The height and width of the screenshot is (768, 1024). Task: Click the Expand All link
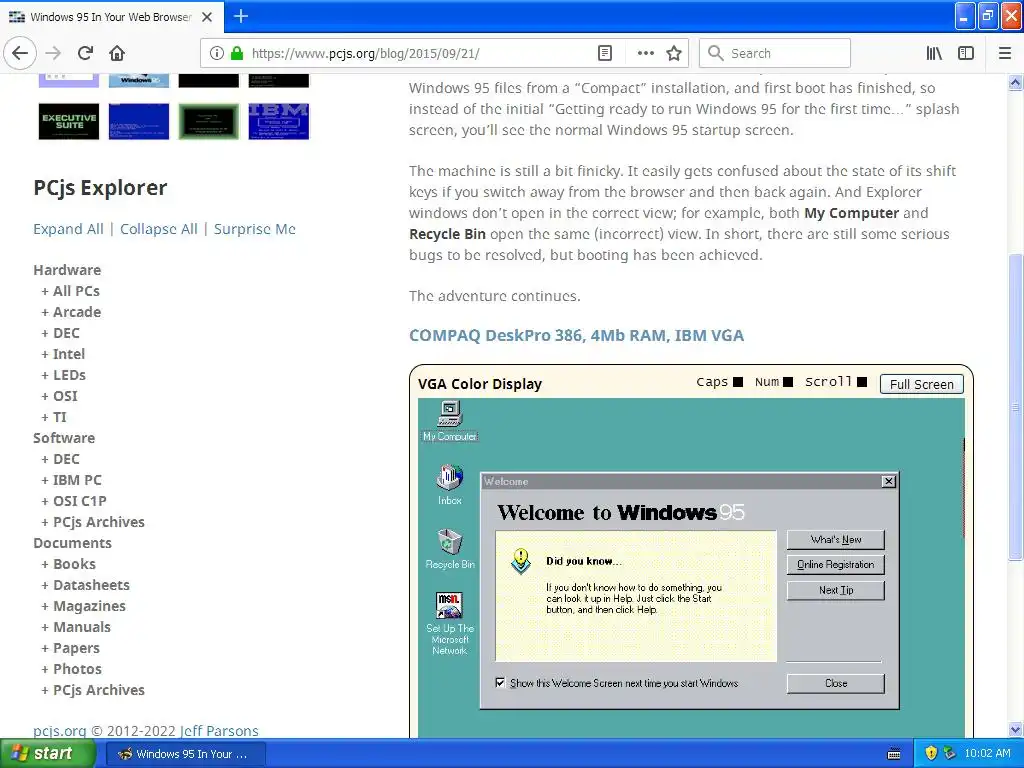pos(68,229)
